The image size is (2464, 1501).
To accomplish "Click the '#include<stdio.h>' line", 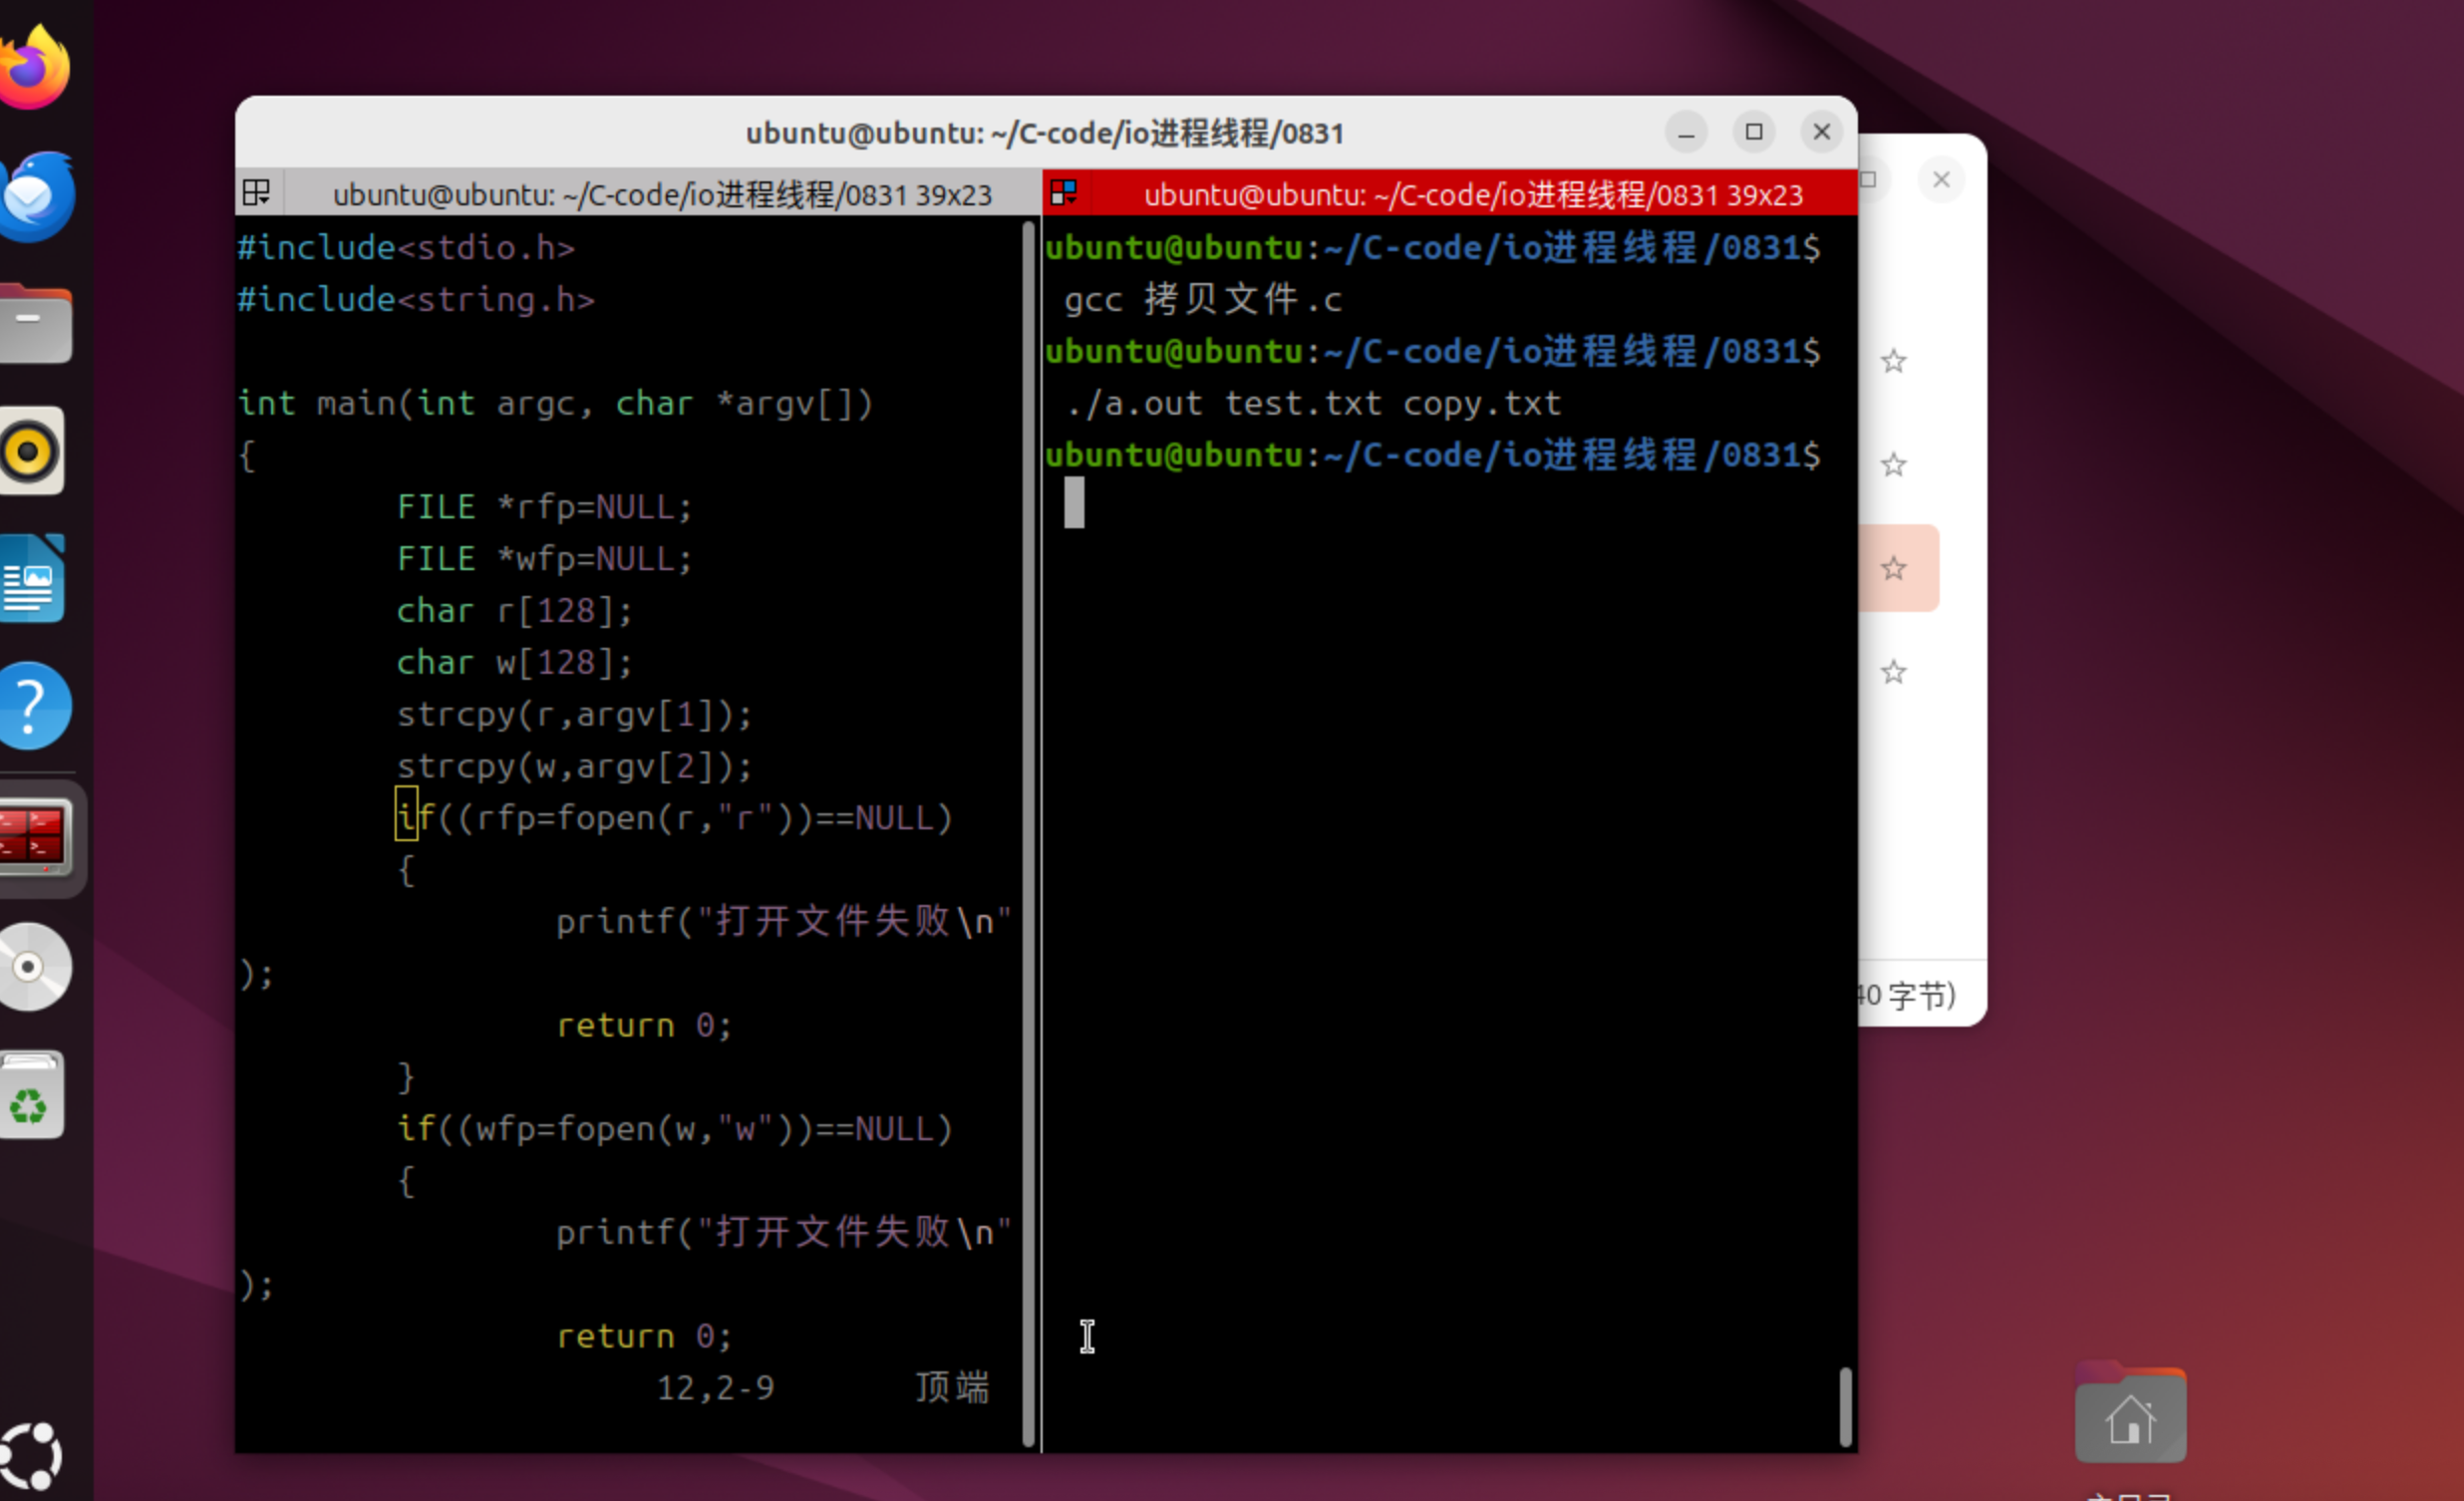I will [406, 248].
